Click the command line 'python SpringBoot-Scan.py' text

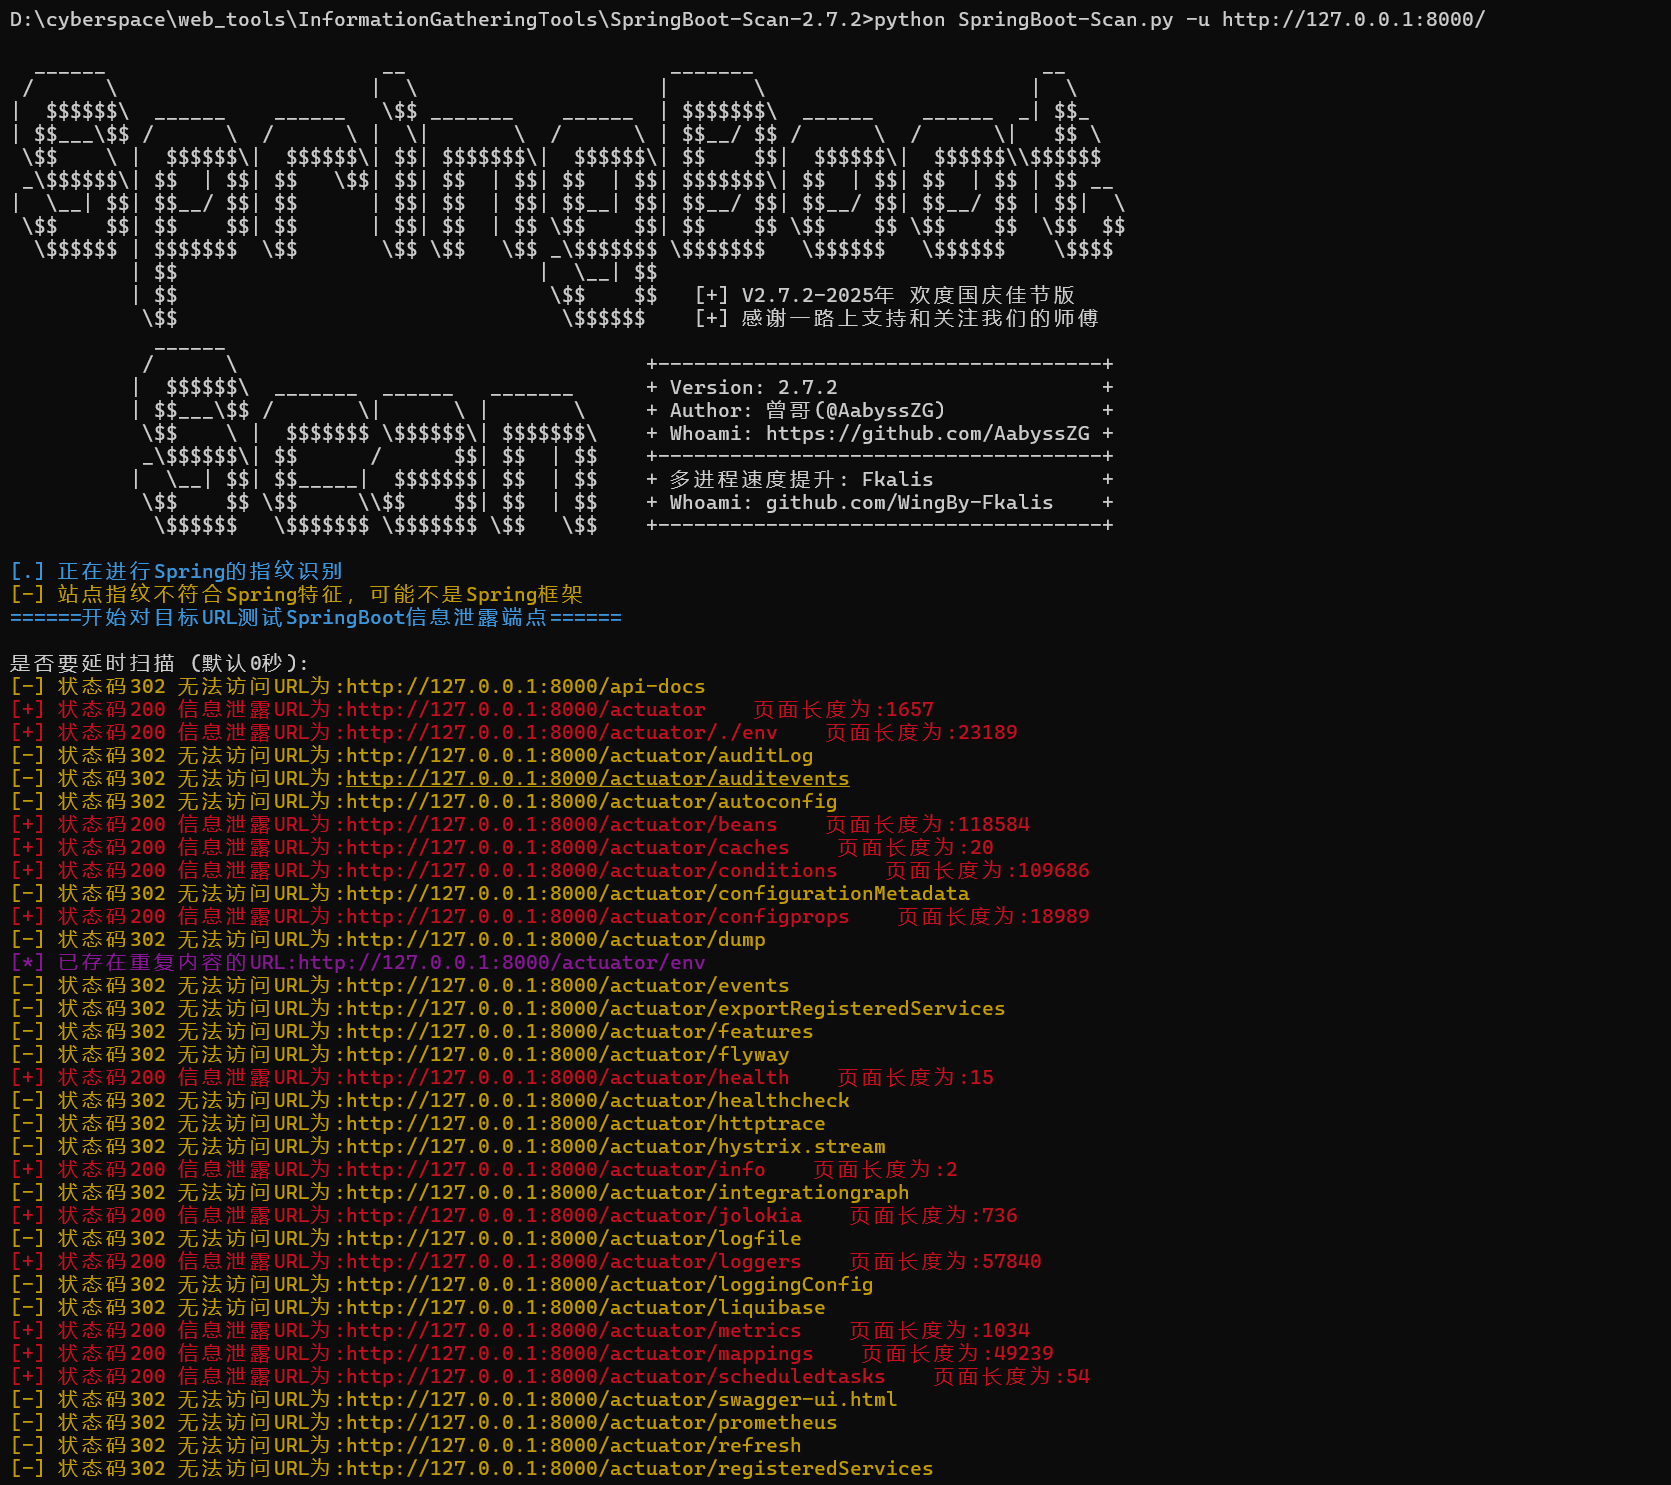tap(1023, 19)
